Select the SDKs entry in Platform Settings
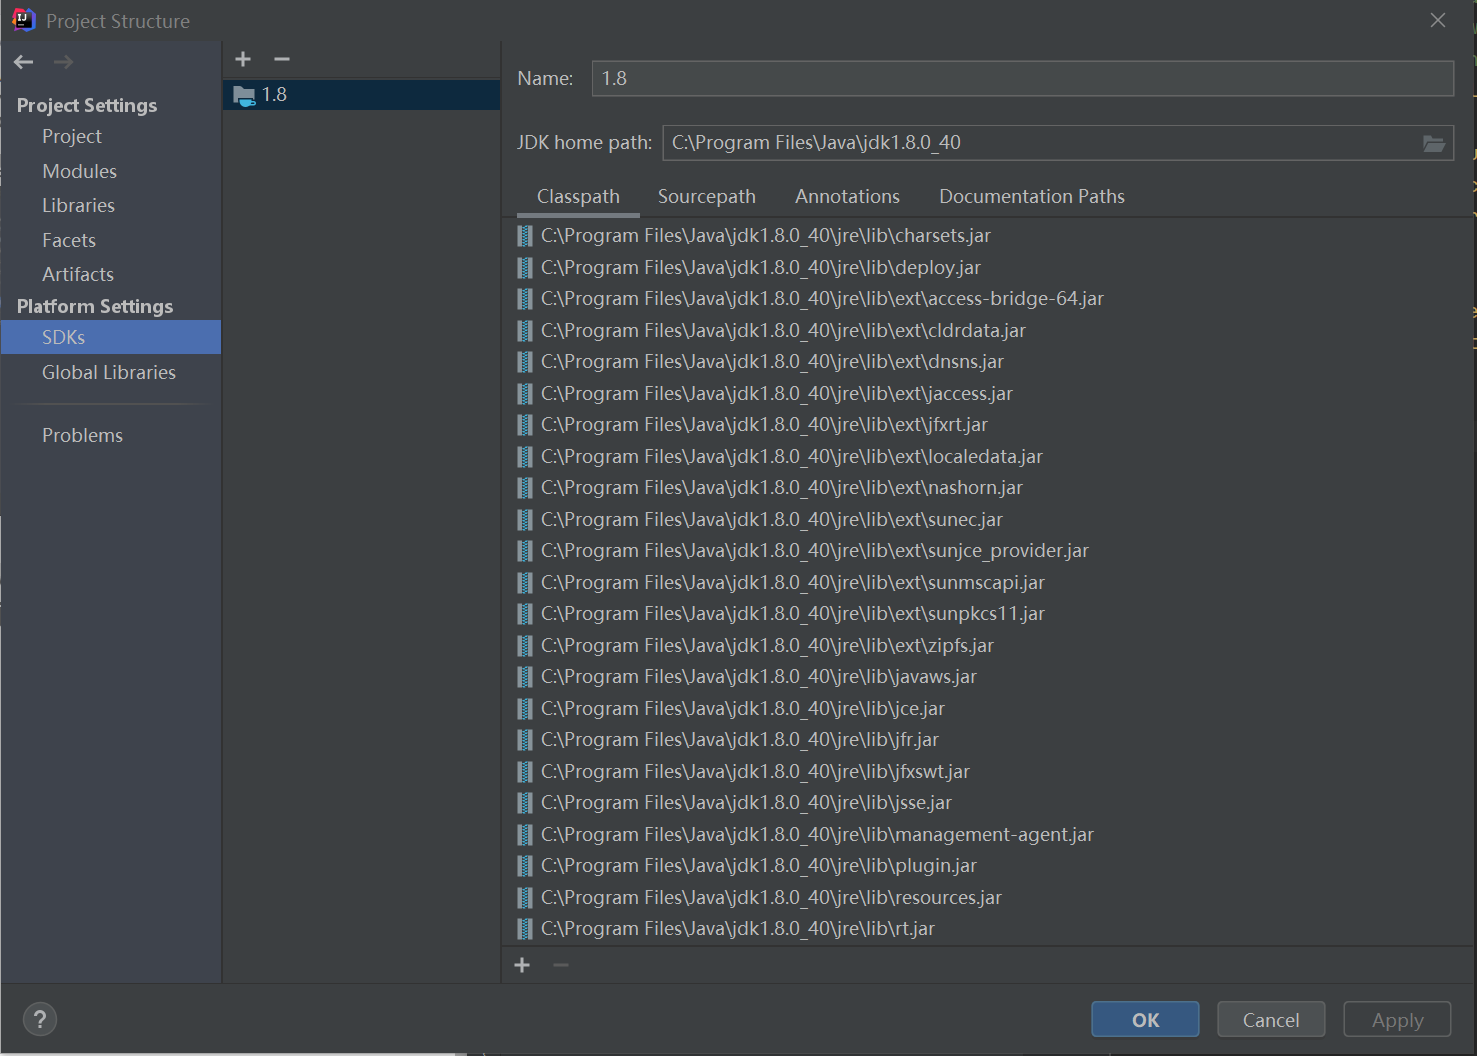 coord(63,337)
